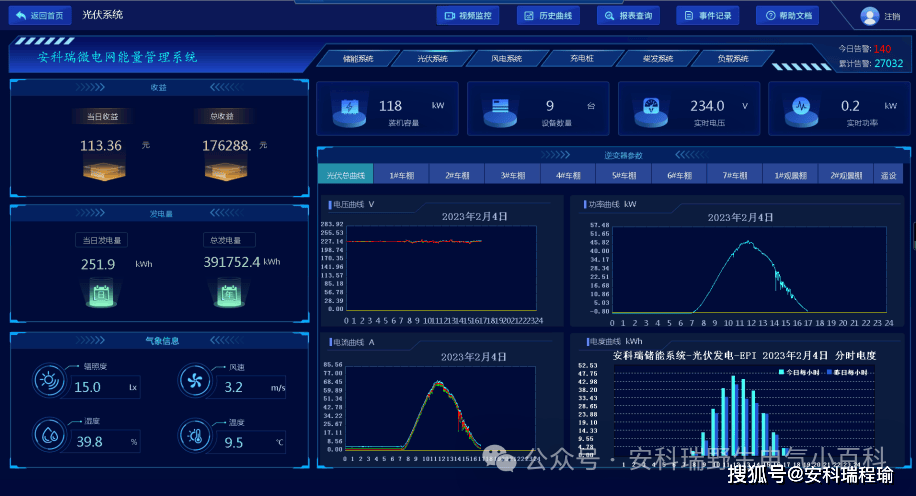This screenshot has width=916, height=496.
Task: Select the 遥设 tab
Action: pos(888,175)
